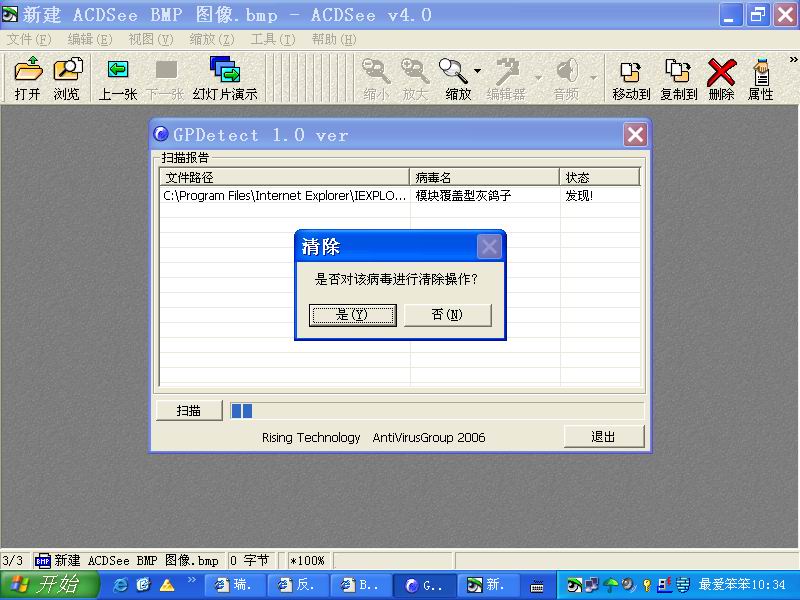Click the yellow key tray icon

[647, 585]
